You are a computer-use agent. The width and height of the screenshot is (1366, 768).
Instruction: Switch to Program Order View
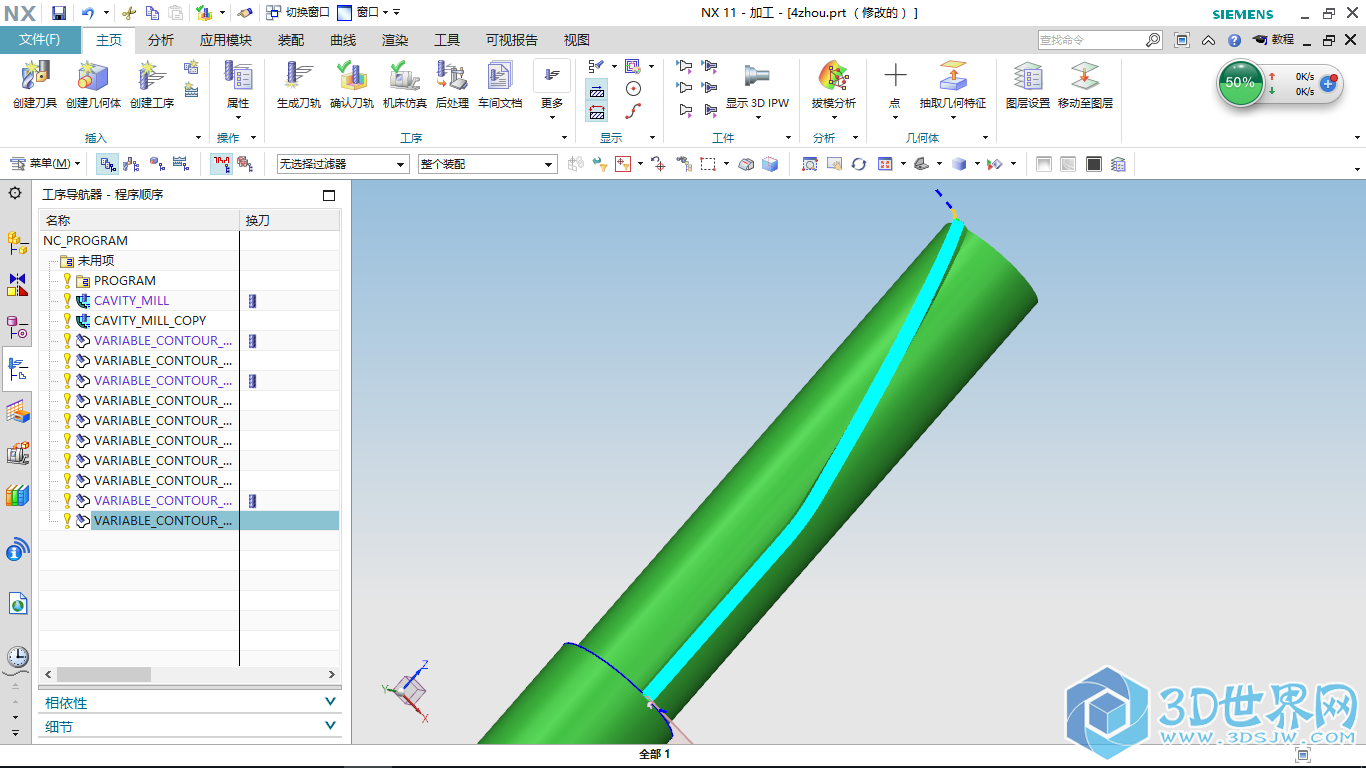point(108,164)
